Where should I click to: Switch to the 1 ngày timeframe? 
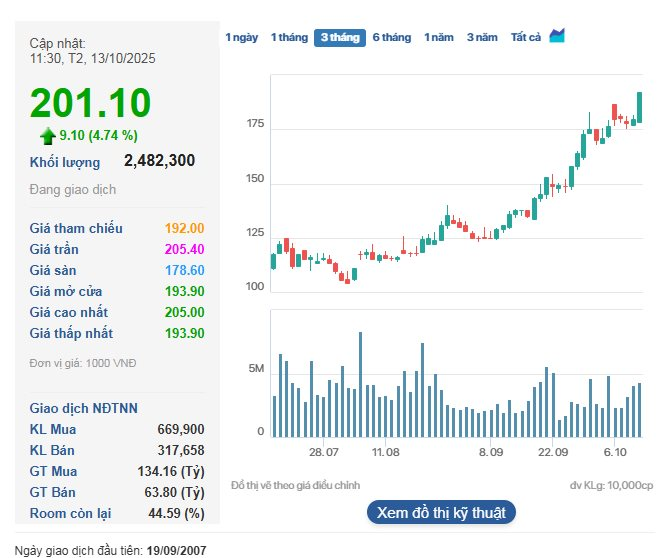(241, 38)
